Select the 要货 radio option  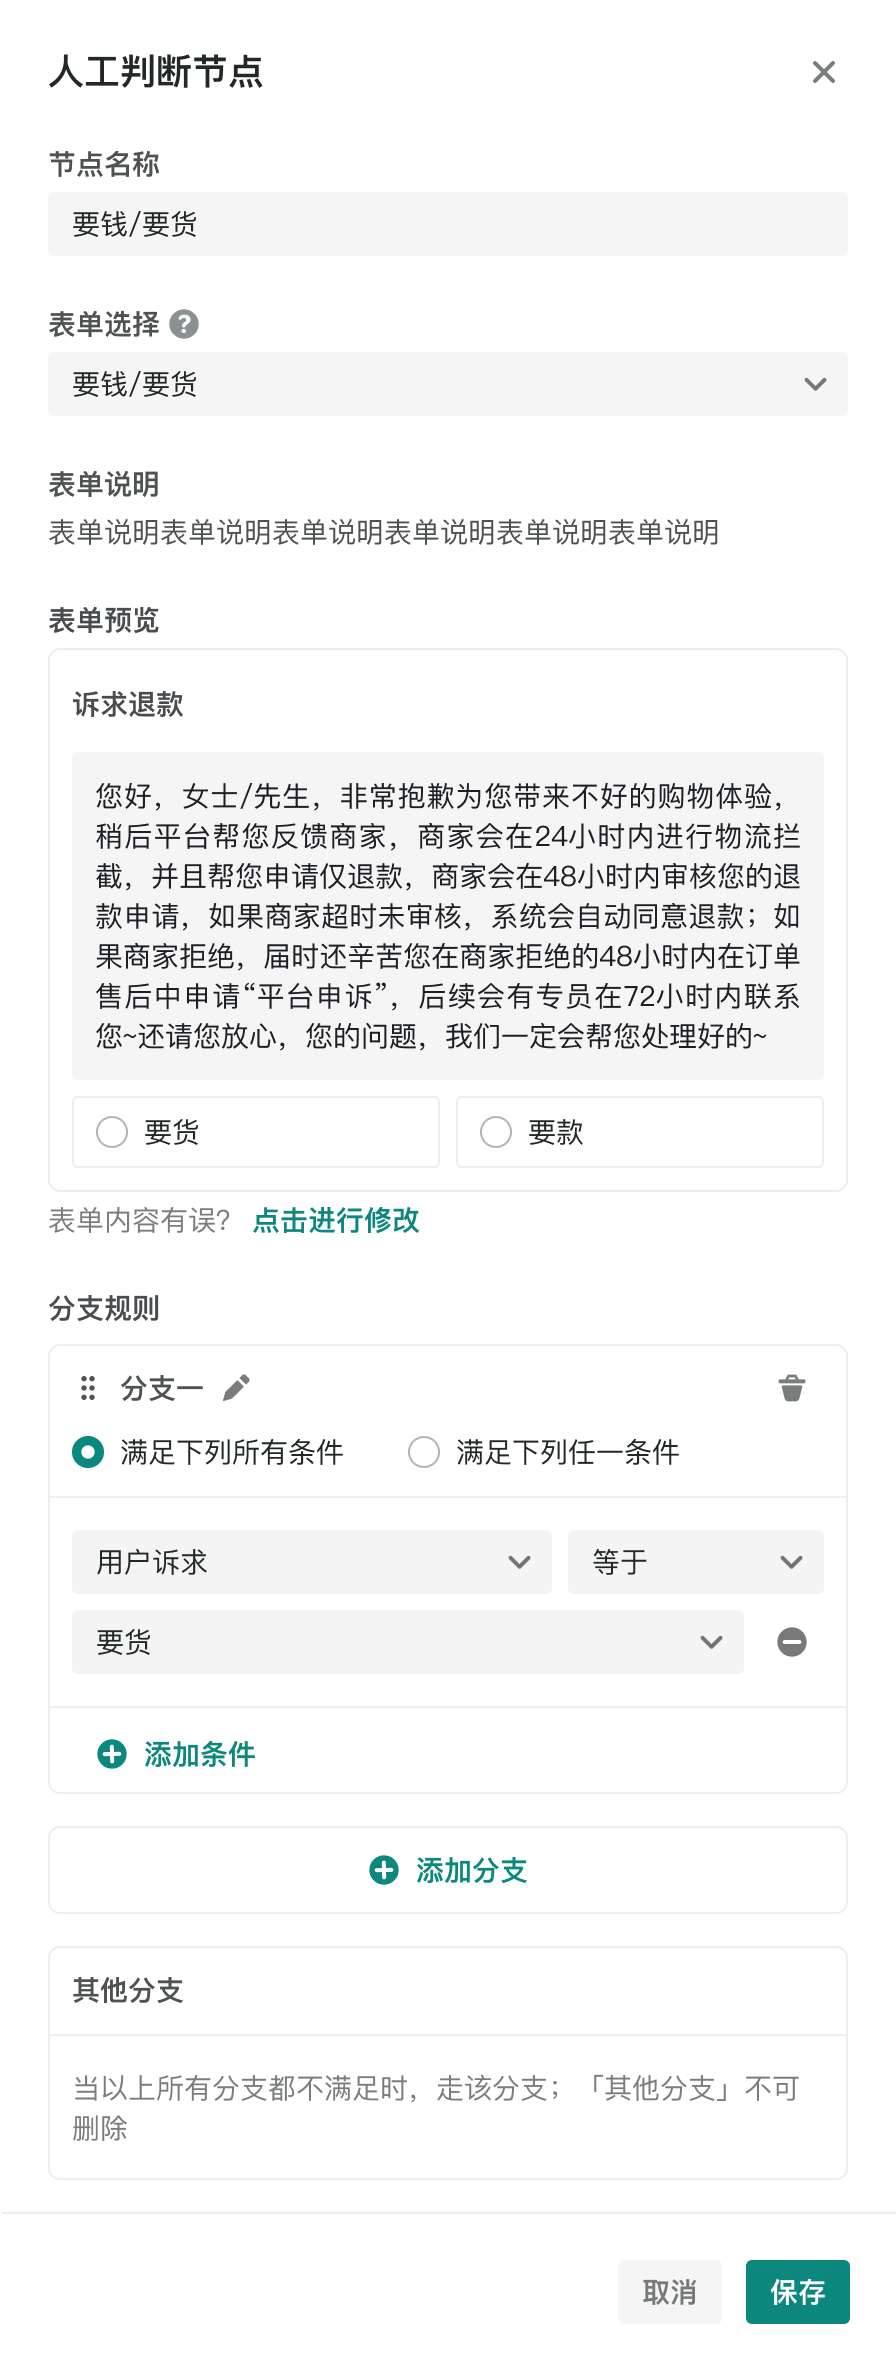click(x=112, y=1132)
